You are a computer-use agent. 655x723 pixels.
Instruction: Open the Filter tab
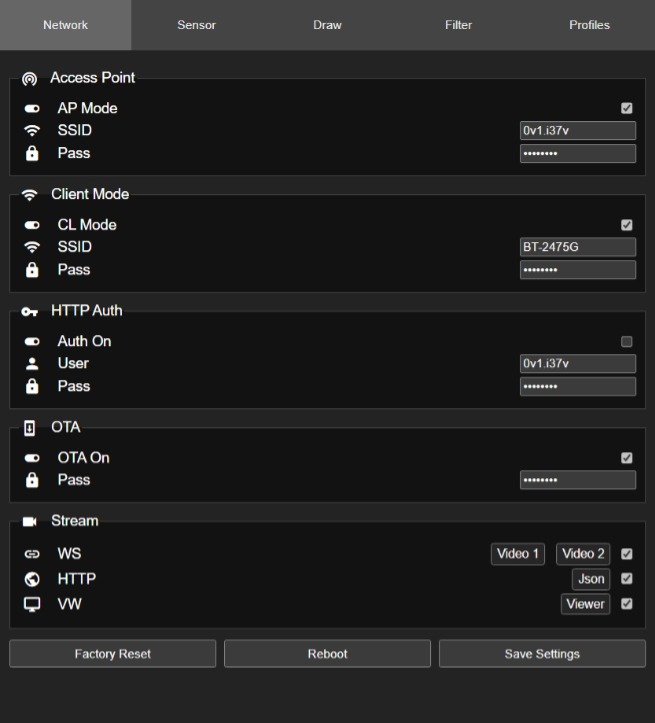pos(458,25)
